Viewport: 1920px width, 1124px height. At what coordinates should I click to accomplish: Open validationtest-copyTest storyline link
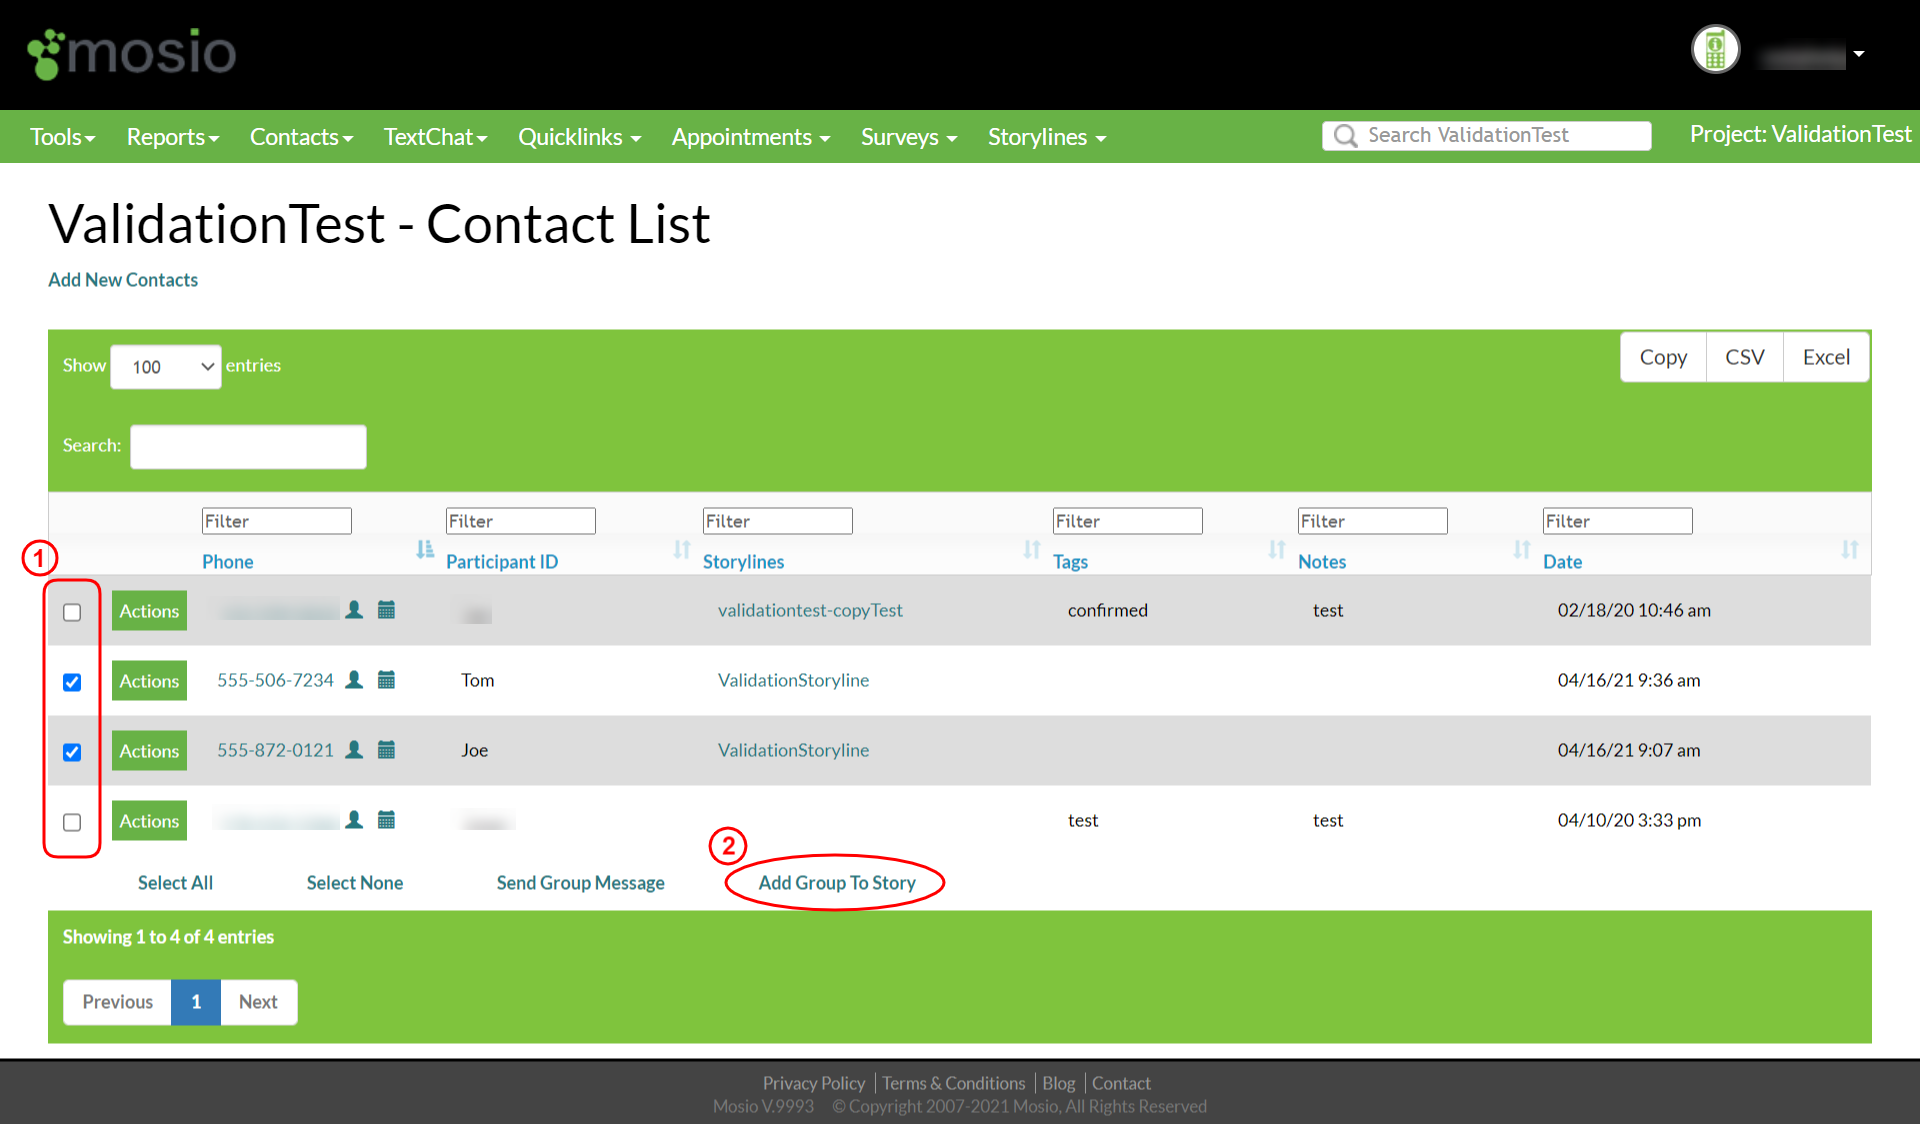click(810, 610)
